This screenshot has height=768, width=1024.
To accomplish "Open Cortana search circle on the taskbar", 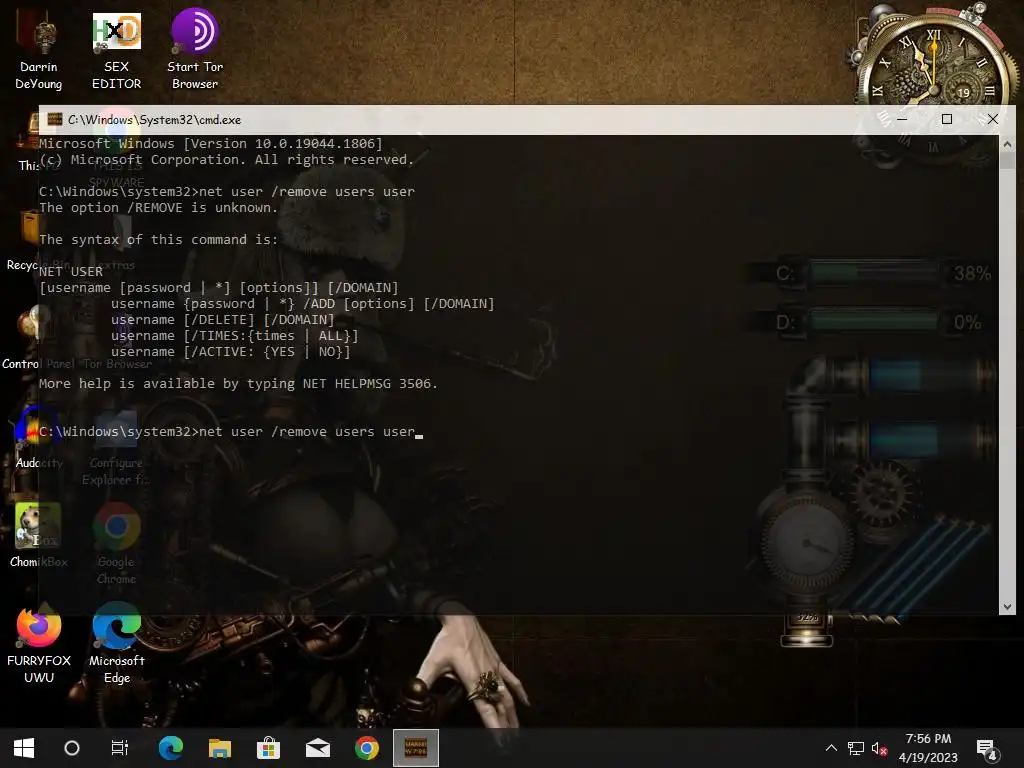I will coord(72,748).
